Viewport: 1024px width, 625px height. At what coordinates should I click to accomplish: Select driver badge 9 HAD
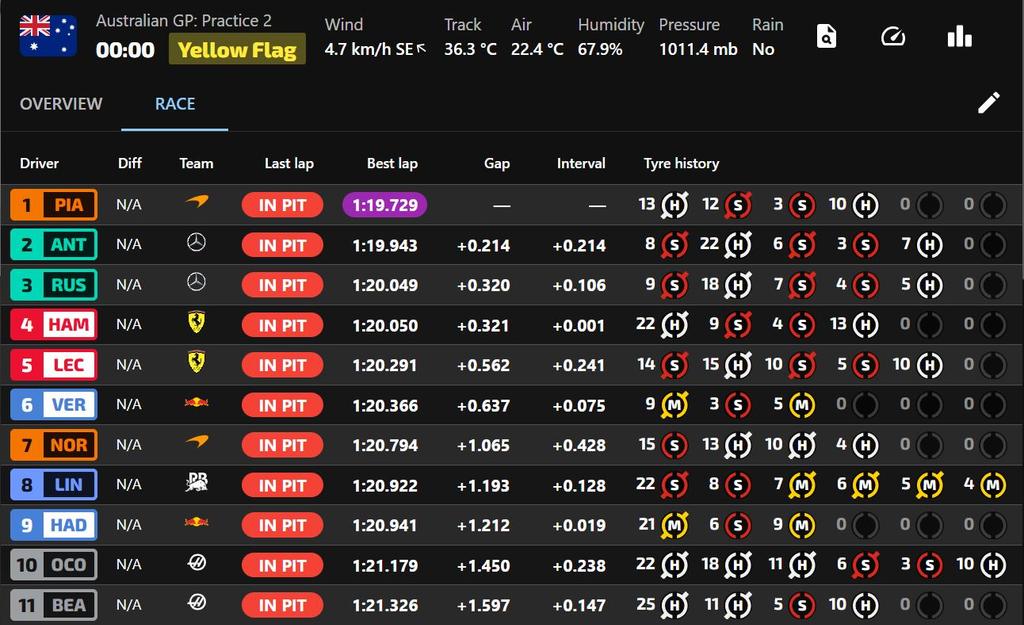(x=54, y=525)
